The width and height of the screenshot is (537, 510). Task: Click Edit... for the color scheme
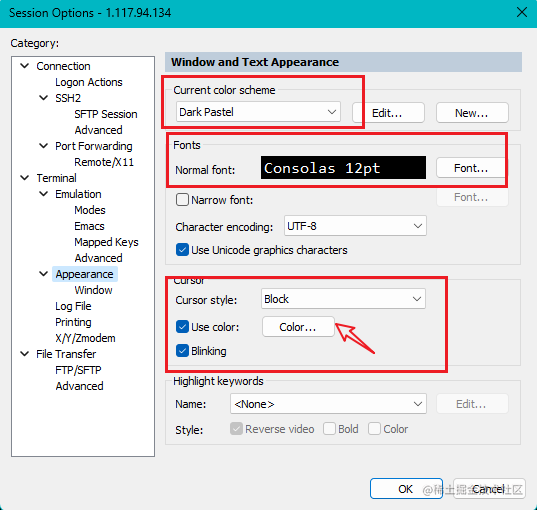388,113
